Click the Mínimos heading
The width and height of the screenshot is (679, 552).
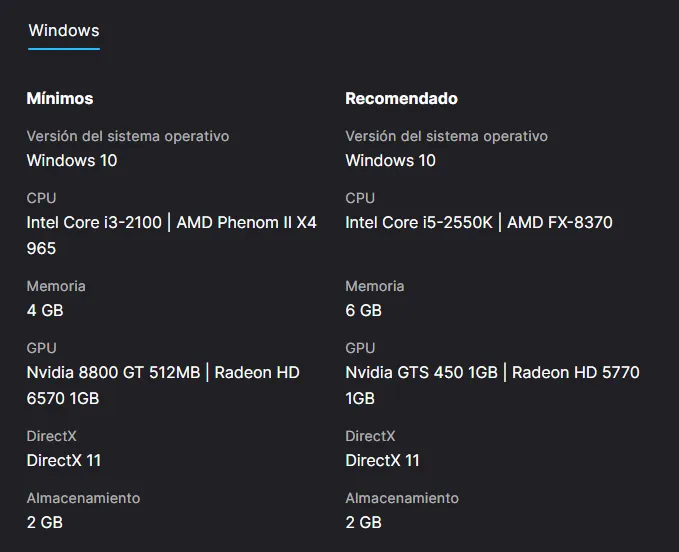point(60,98)
